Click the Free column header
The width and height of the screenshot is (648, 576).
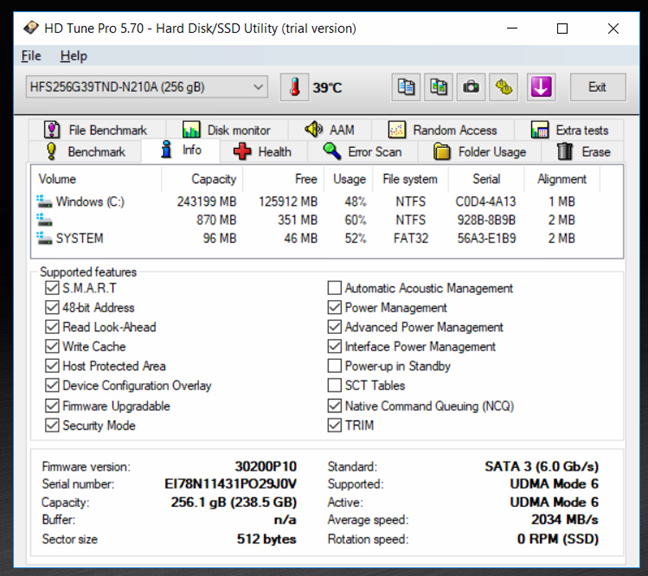click(283, 179)
